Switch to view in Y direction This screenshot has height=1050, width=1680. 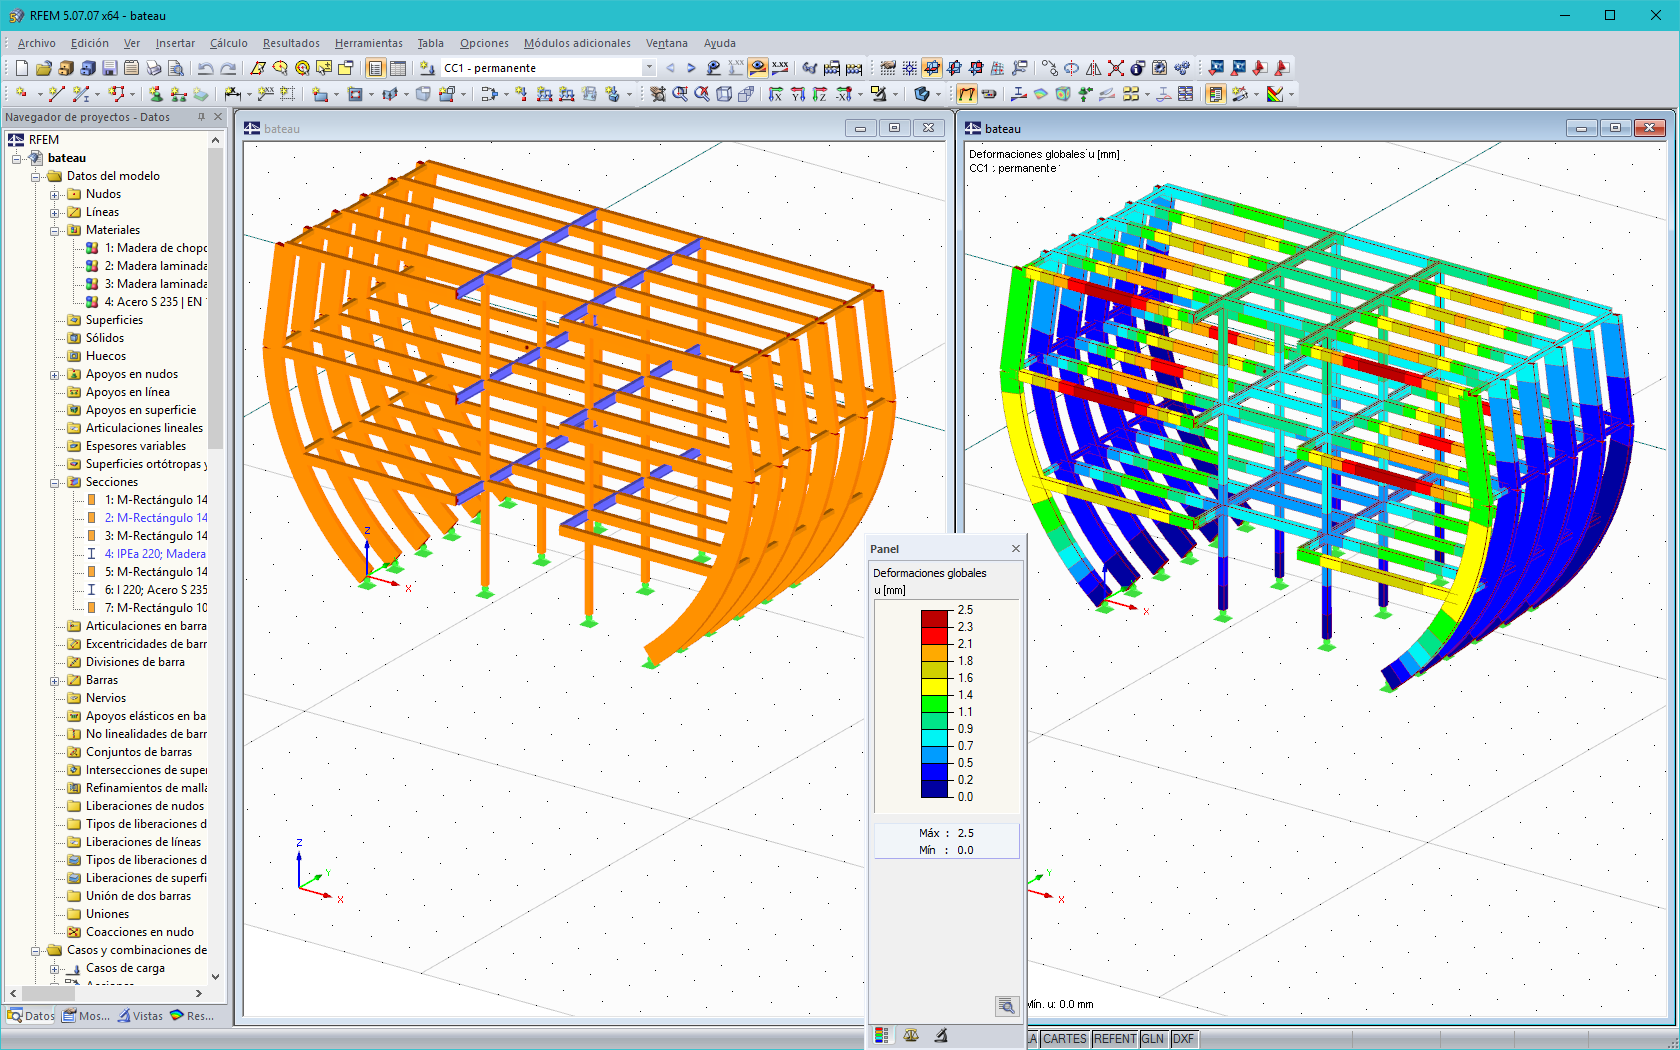click(798, 94)
